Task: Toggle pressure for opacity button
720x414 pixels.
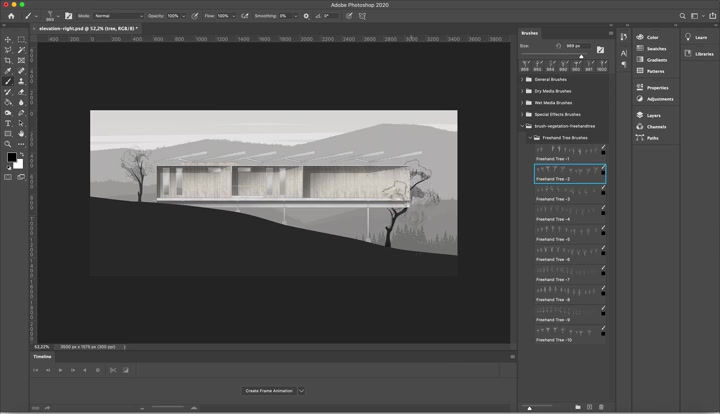Action: [x=195, y=17]
